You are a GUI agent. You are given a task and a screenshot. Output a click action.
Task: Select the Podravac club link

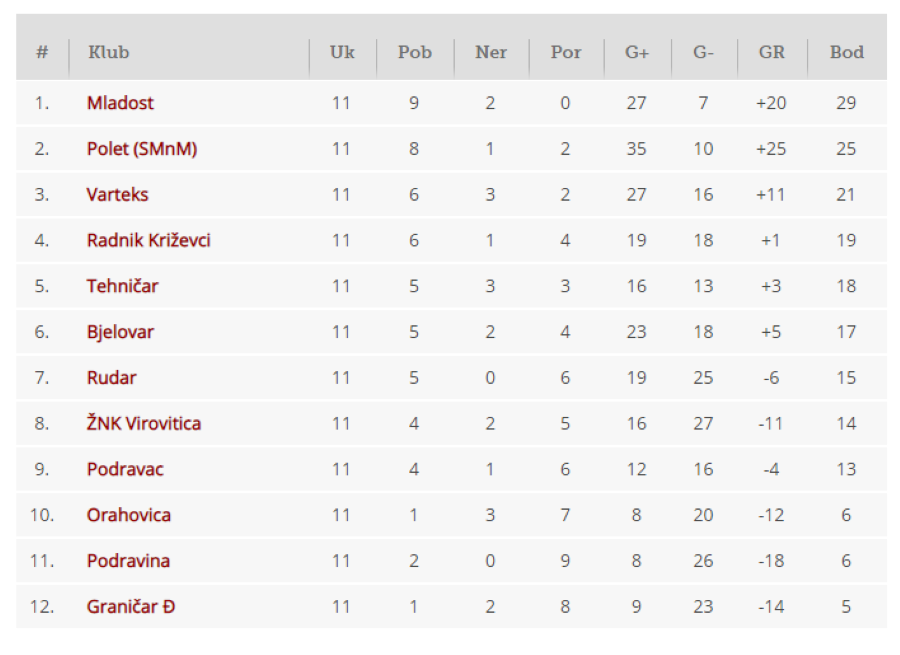pos(125,469)
